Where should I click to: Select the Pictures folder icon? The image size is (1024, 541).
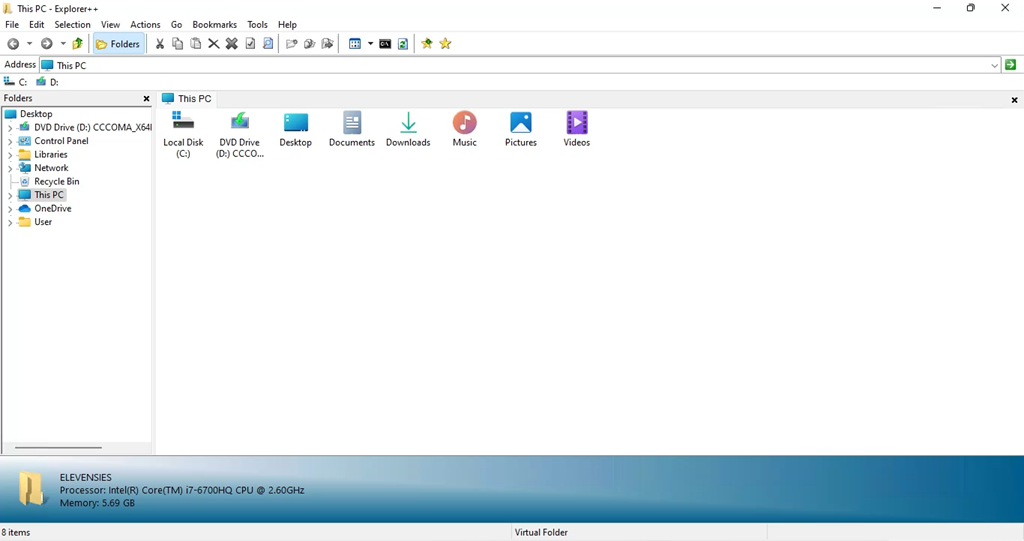pyautogui.click(x=520, y=129)
